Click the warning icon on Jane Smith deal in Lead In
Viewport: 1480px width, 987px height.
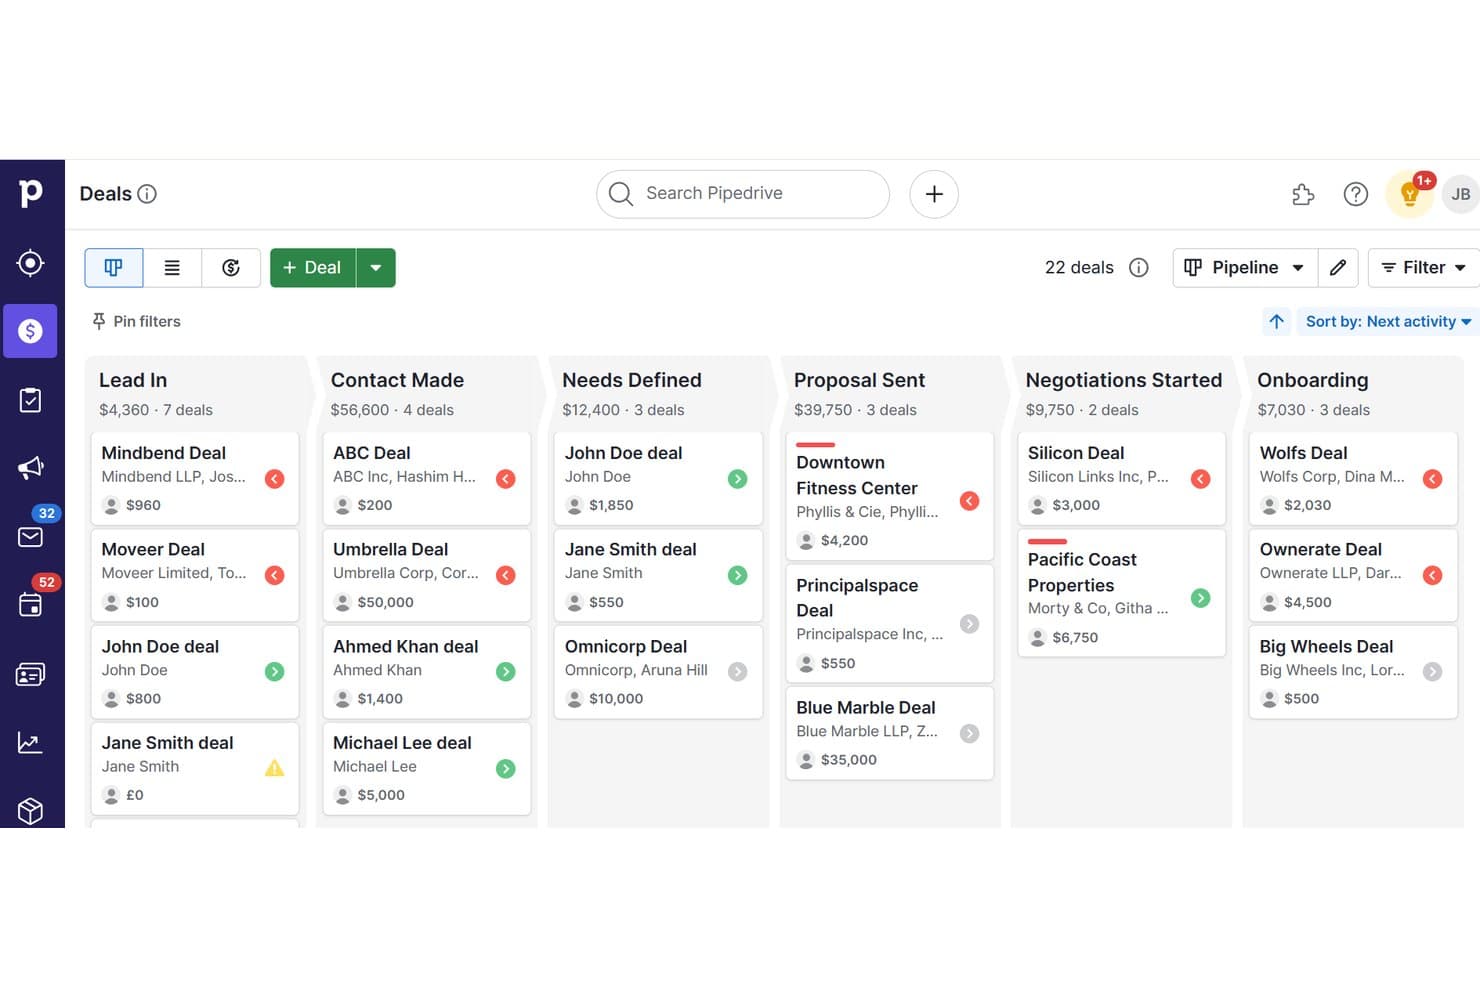pos(274,768)
